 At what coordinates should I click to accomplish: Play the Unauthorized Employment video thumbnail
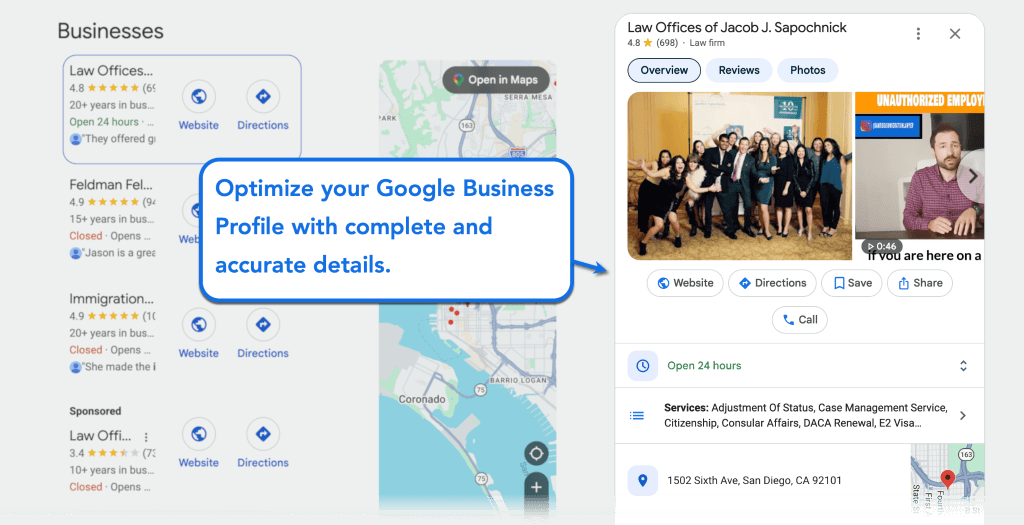920,176
